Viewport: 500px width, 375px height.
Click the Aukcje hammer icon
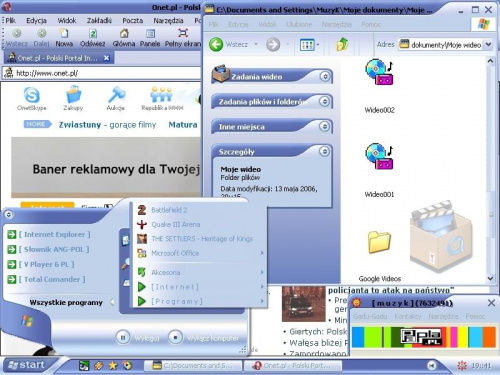(116, 95)
